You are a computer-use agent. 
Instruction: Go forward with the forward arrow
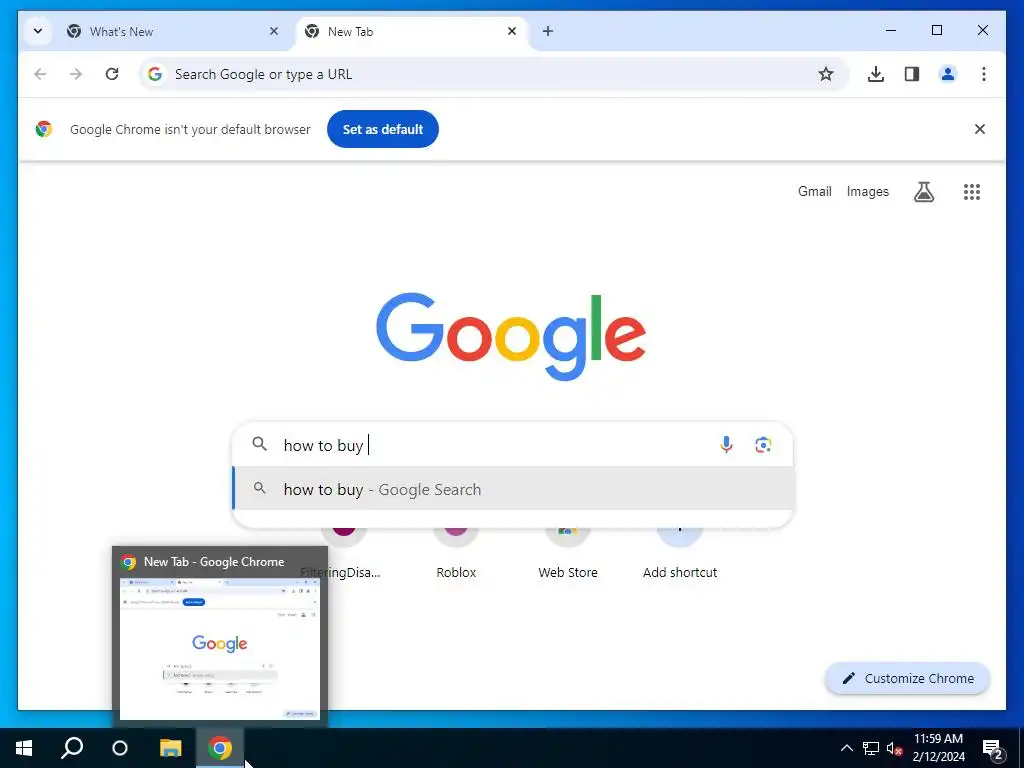pyautogui.click(x=76, y=74)
